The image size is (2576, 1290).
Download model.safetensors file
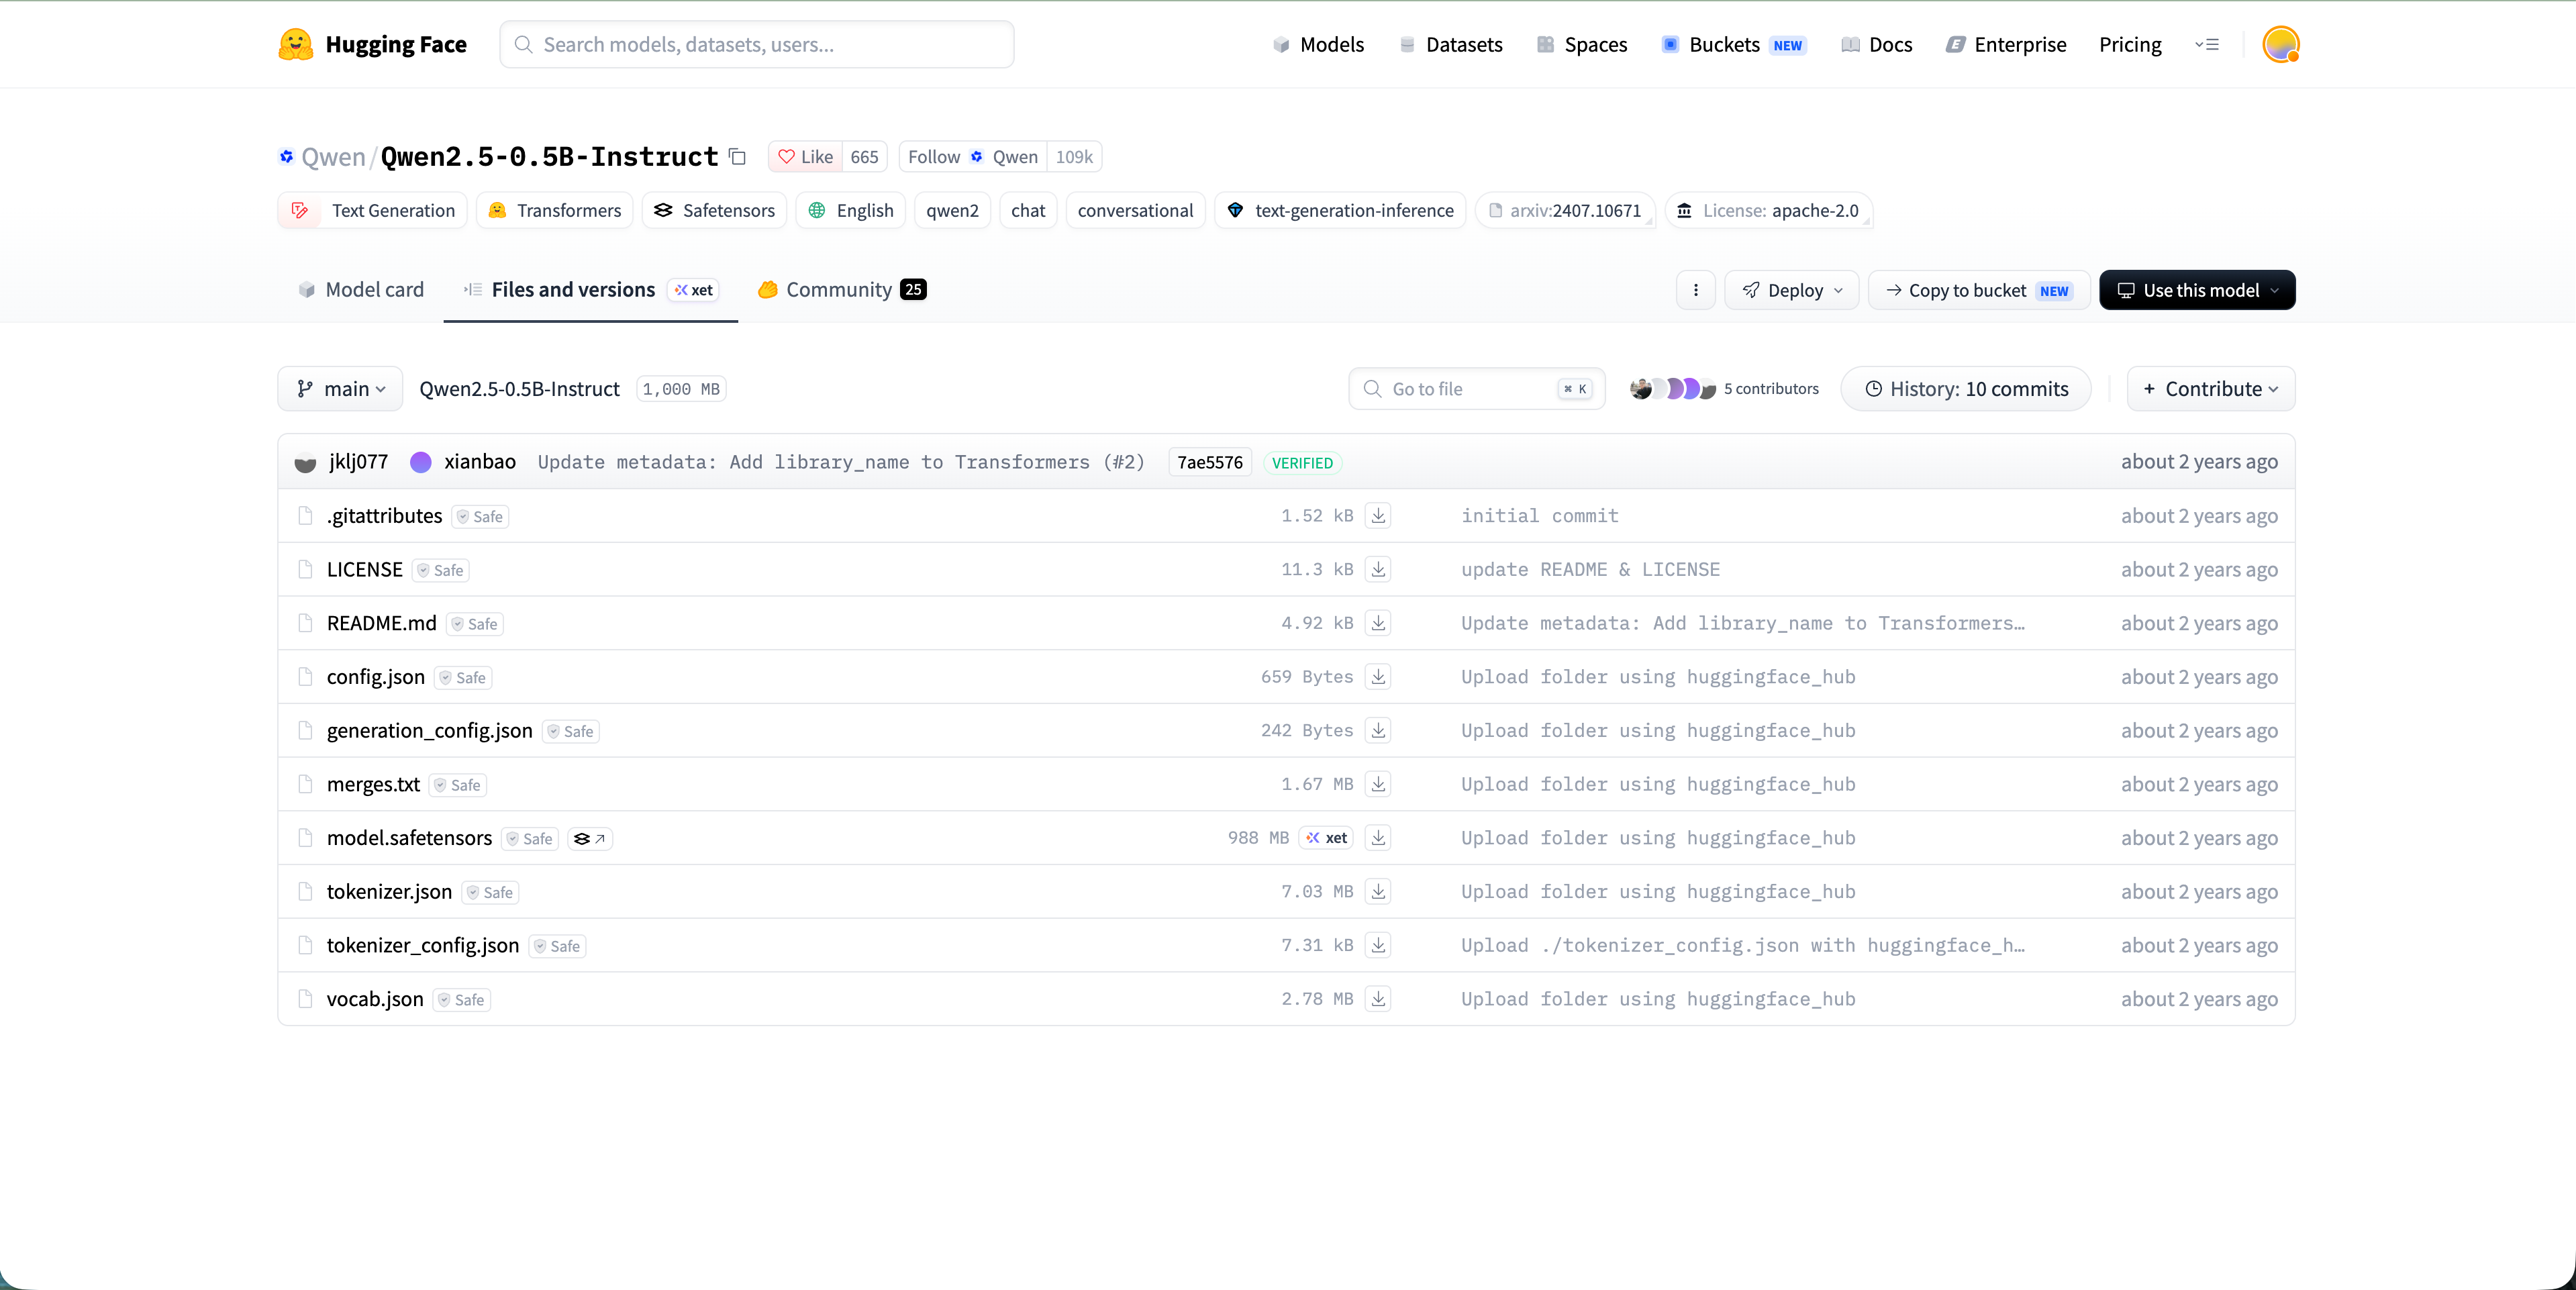pos(1378,838)
